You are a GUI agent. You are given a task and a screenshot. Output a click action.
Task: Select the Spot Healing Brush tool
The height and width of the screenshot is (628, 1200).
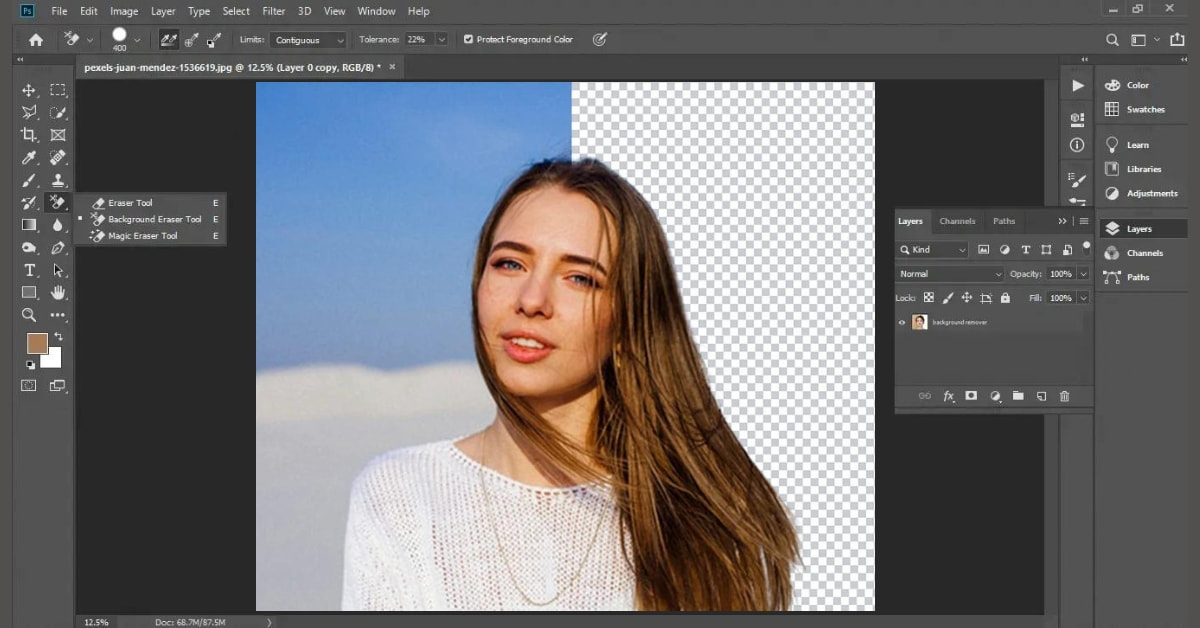coord(58,158)
